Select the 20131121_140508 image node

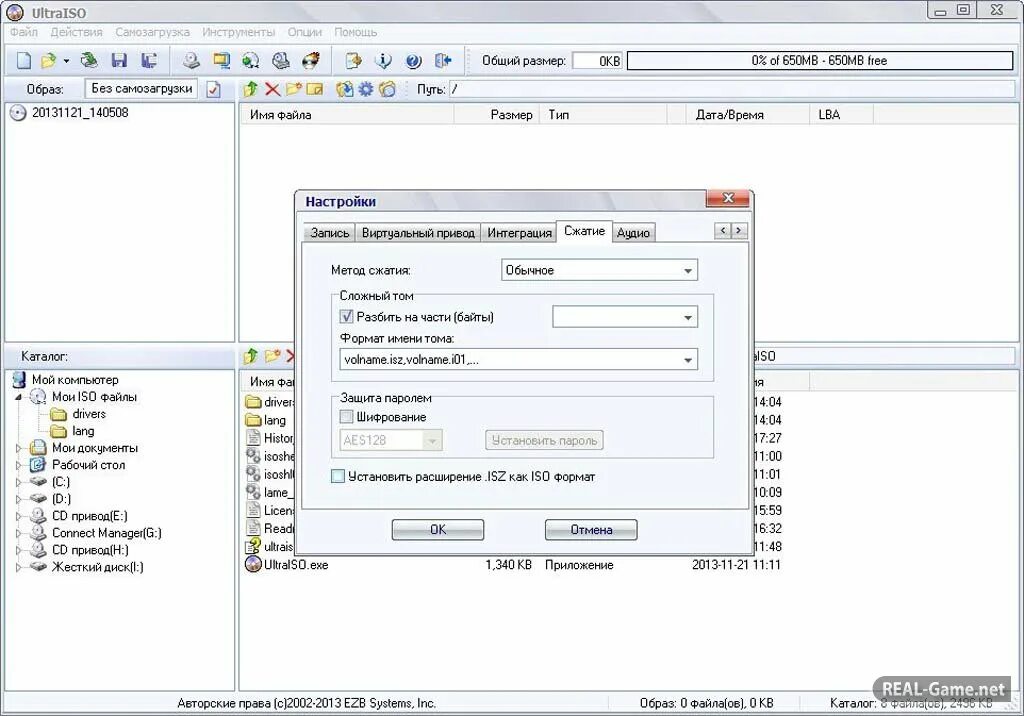click(x=80, y=112)
